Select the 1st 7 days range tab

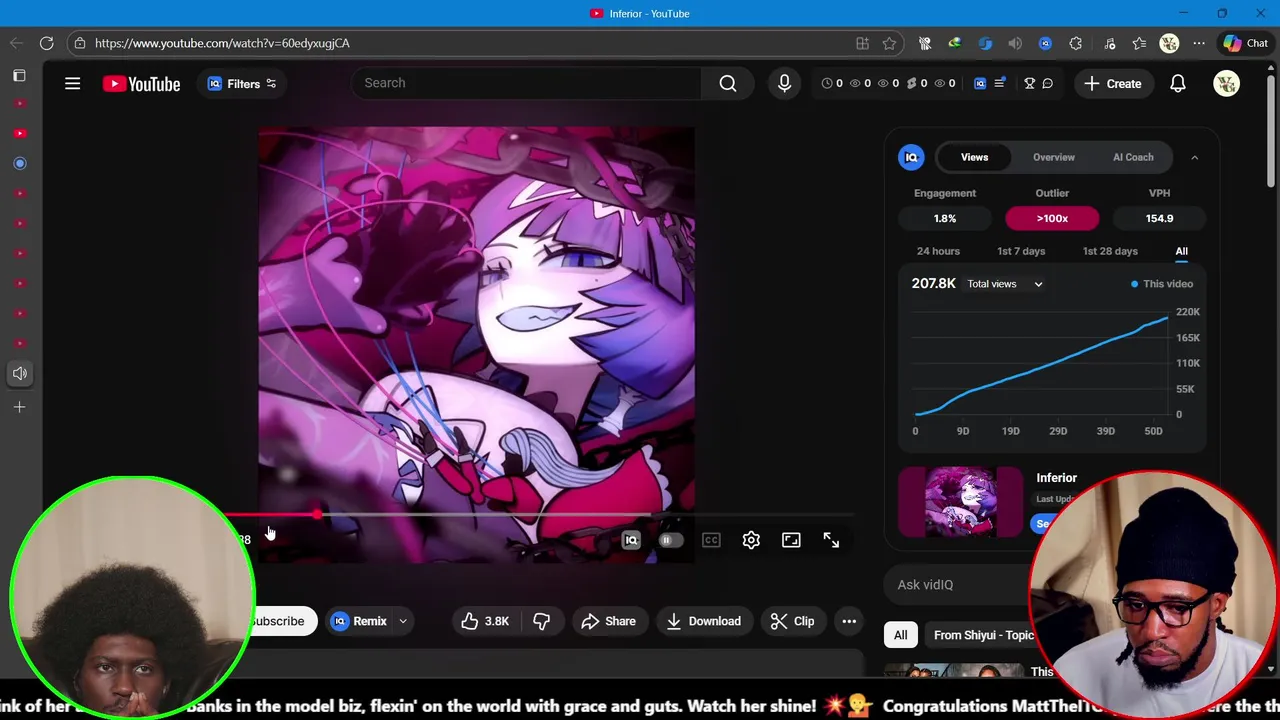pos(1021,251)
